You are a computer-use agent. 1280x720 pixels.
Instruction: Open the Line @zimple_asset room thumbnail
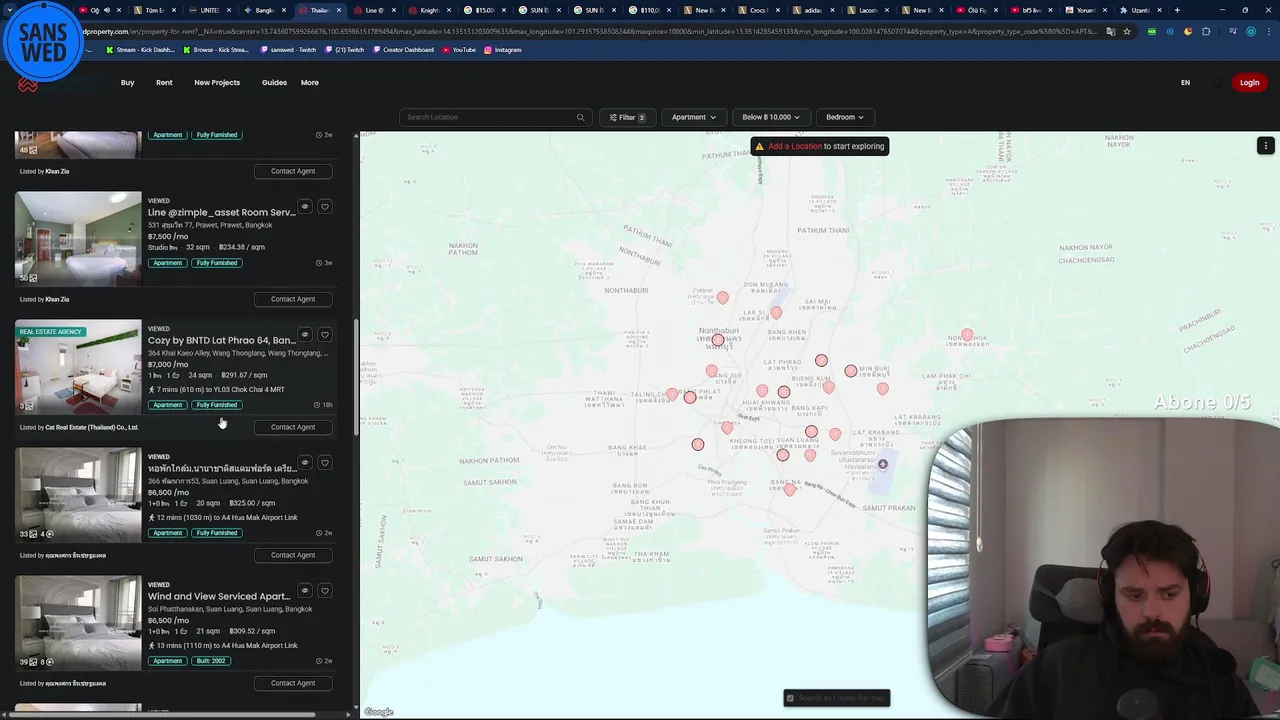(78, 238)
